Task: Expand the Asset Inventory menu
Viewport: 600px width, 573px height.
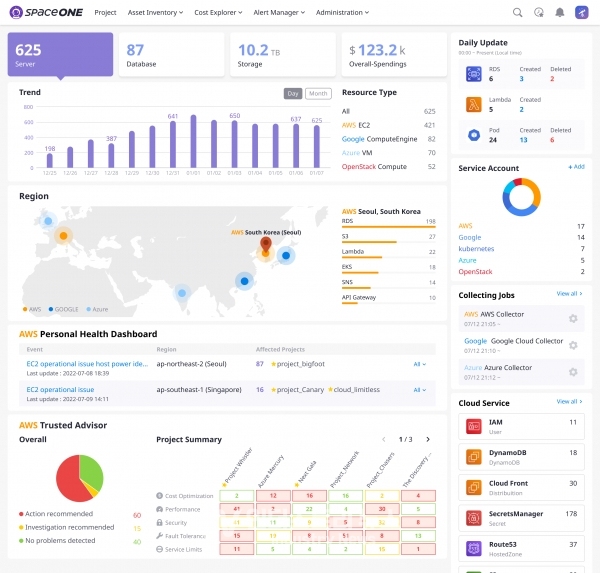Action: coord(155,13)
